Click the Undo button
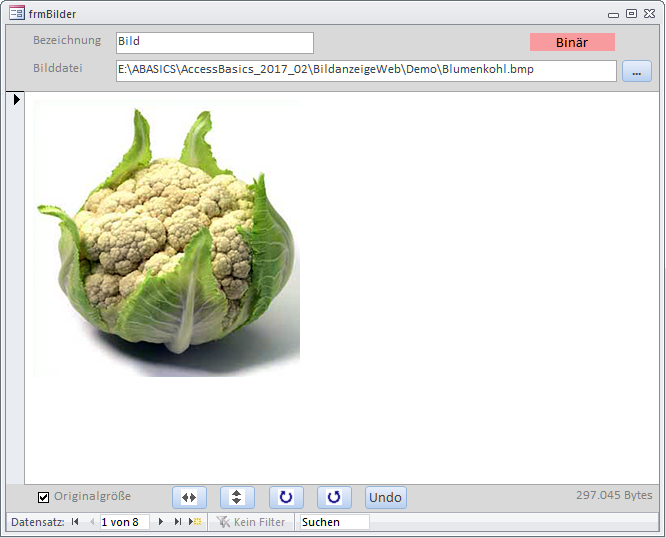 (x=385, y=497)
